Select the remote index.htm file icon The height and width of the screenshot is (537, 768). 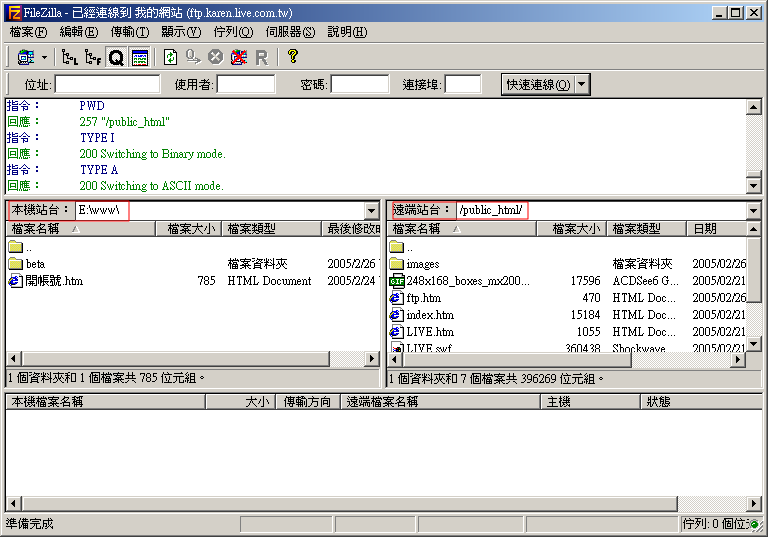pyautogui.click(x=396, y=315)
